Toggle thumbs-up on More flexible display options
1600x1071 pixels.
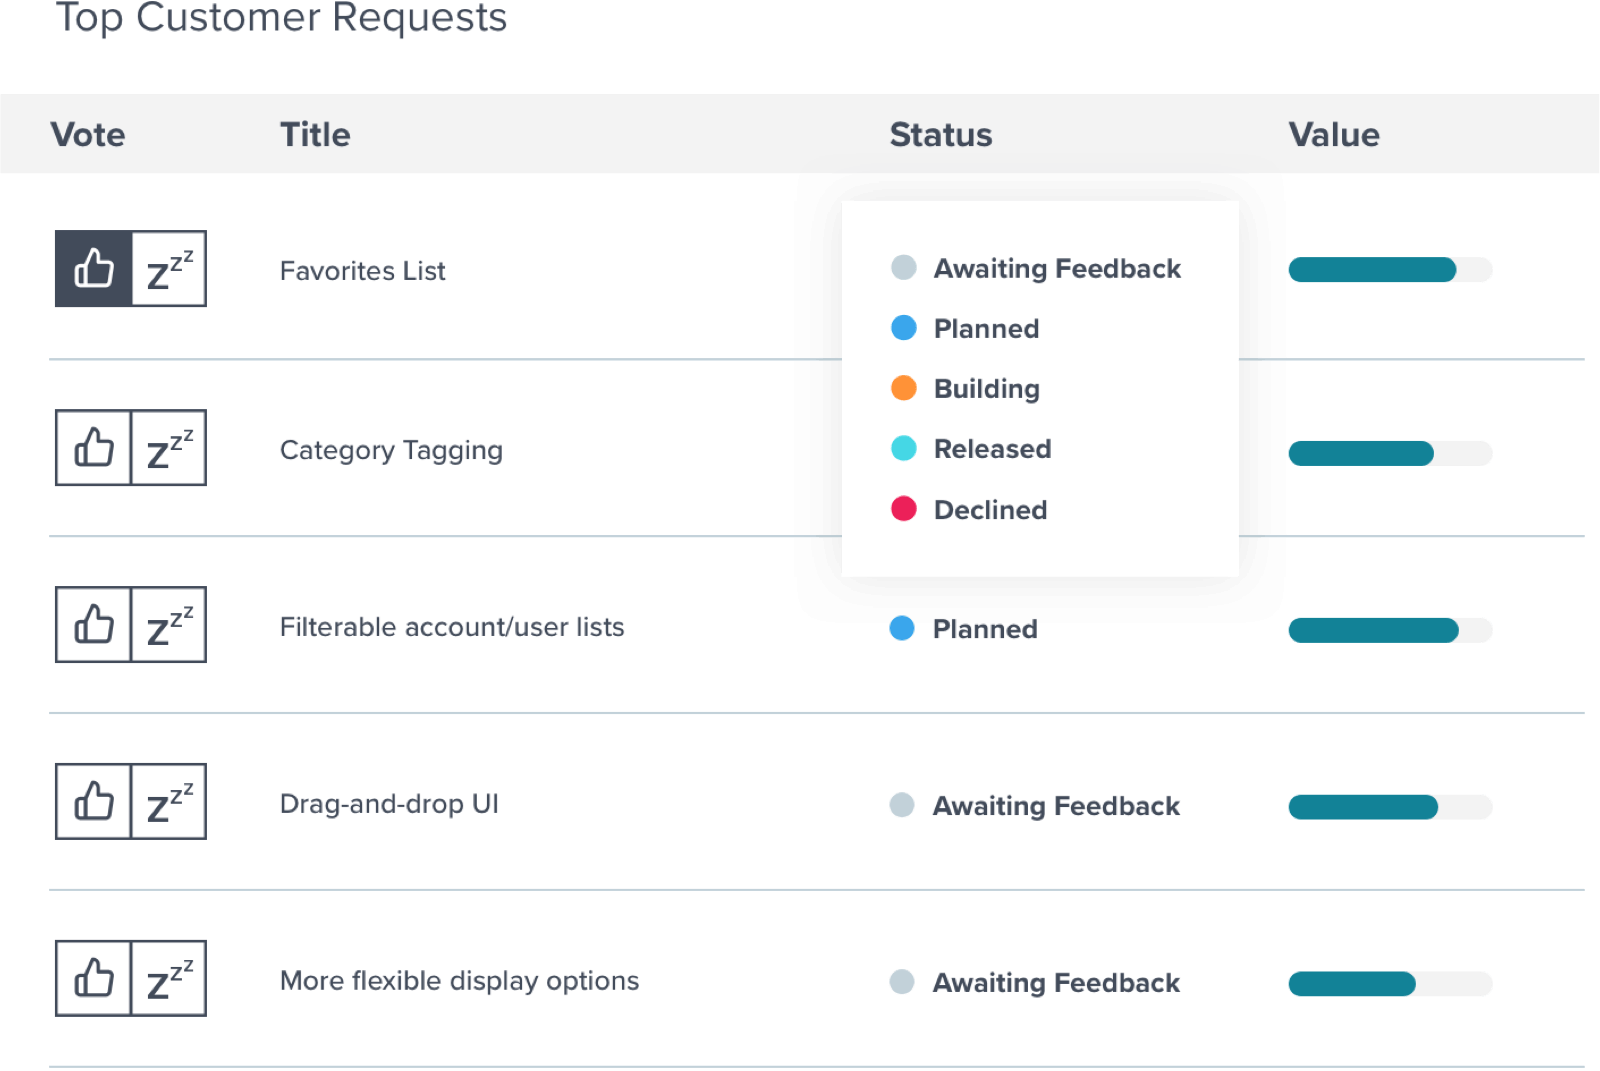[93, 978]
